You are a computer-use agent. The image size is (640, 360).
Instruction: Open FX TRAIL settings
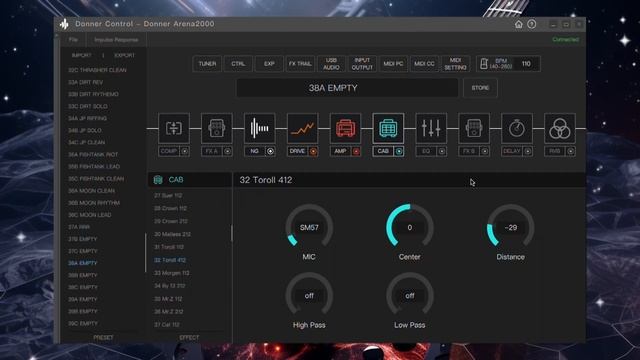[x=300, y=64]
